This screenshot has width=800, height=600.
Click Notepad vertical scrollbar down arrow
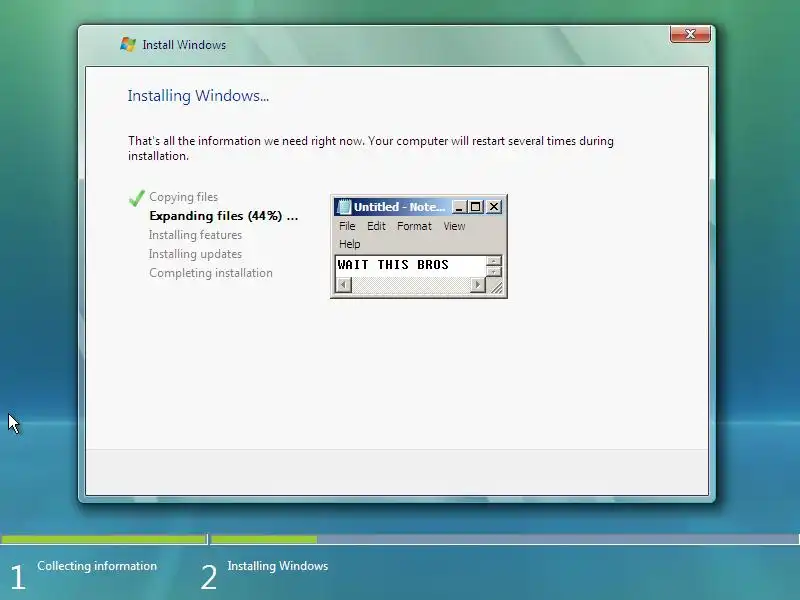[x=493, y=271]
